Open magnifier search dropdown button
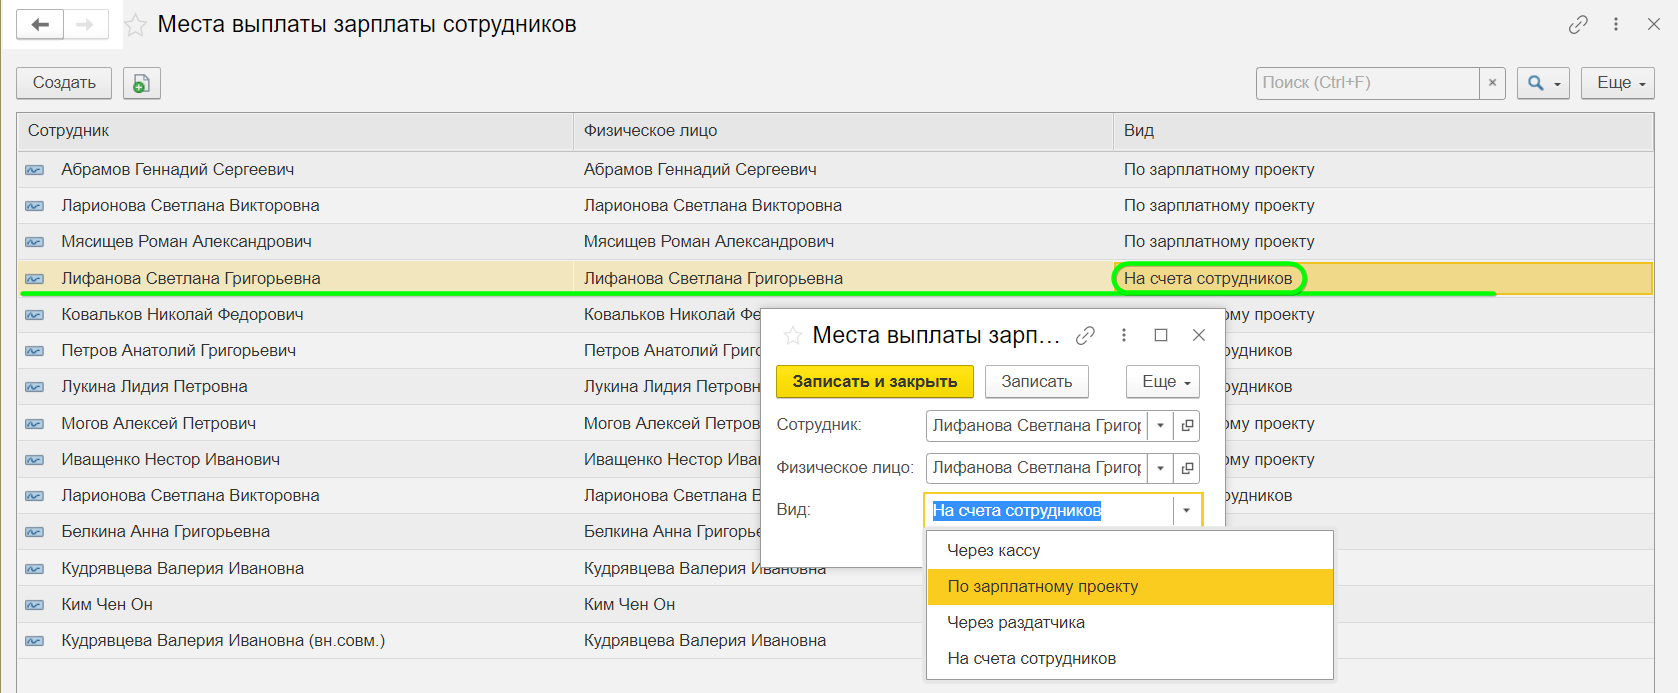 [1543, 83]
